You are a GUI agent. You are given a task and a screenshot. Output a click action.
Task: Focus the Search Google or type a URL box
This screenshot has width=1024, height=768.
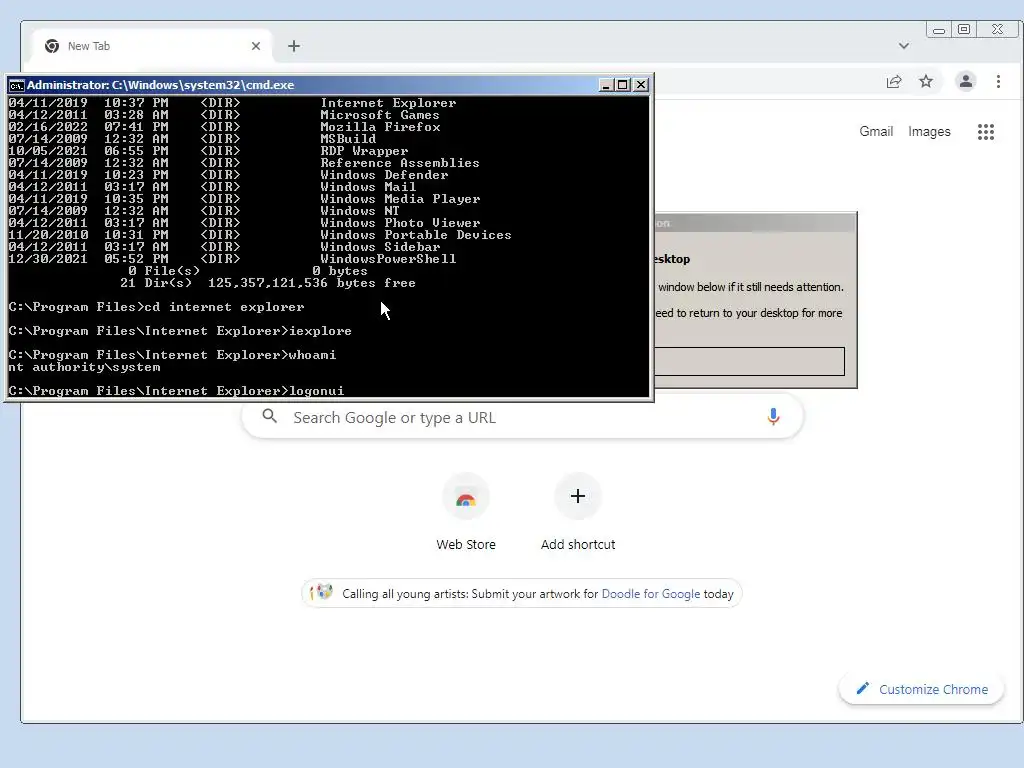pyautogui.click(x=522, y=417)
